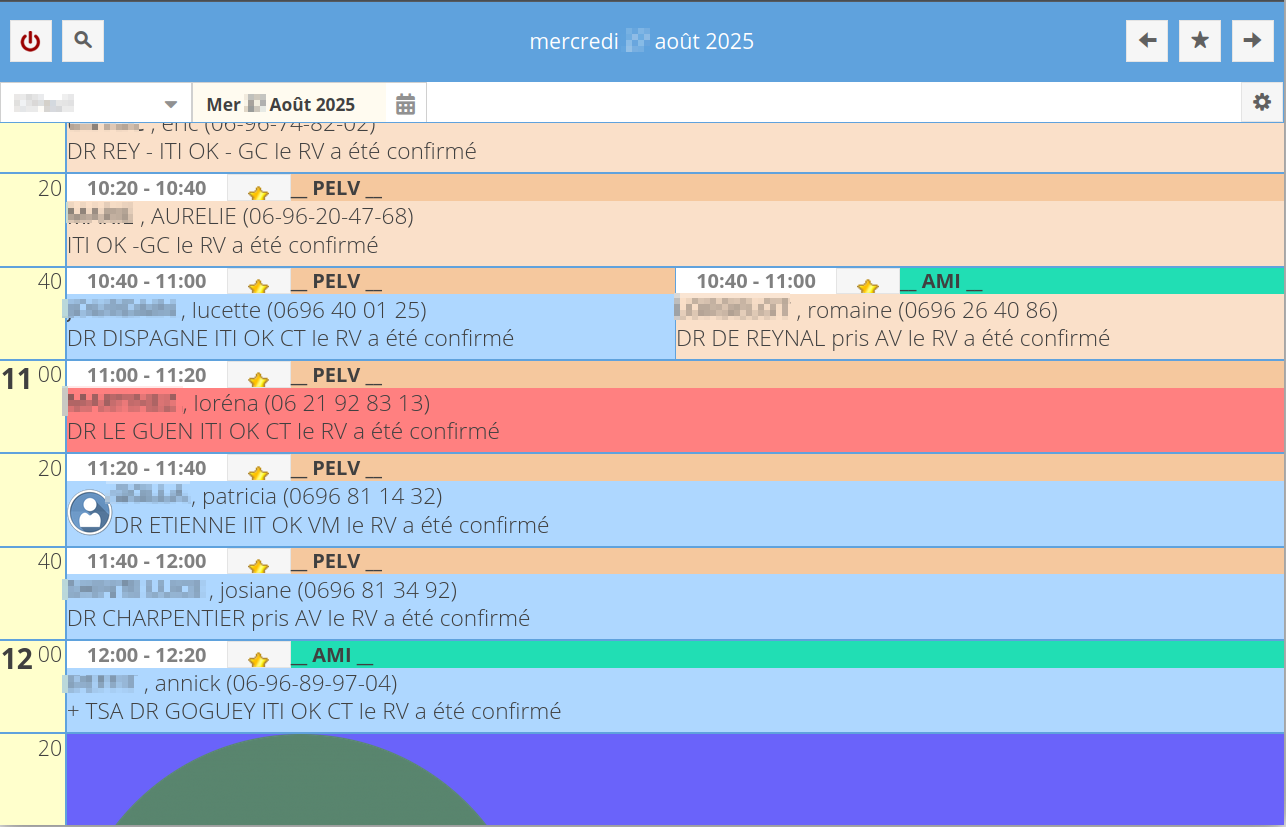Go to next day with right arrow
The image size is (1286, 827).
point(1252,41)
